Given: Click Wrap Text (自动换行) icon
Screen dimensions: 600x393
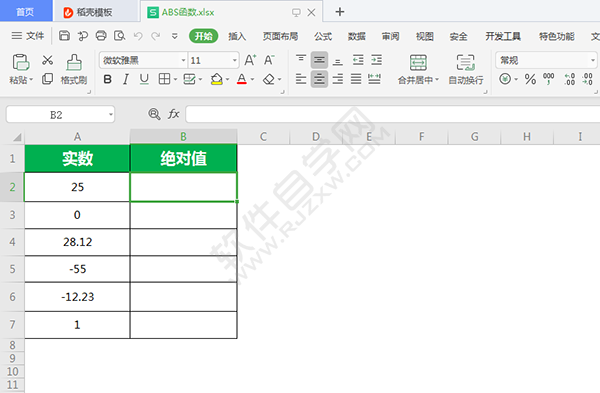Looking at the screenshot, I should (x=465, y=62).
